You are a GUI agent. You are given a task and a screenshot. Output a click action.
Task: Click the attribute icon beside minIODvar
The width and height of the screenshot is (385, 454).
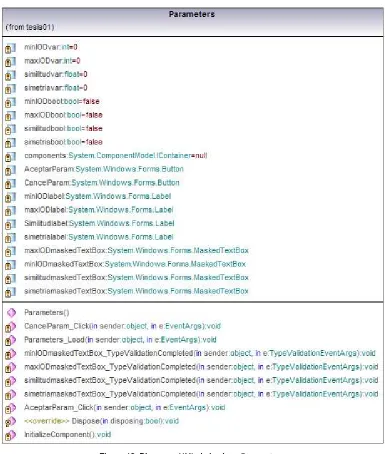click(x=10, y=48)
